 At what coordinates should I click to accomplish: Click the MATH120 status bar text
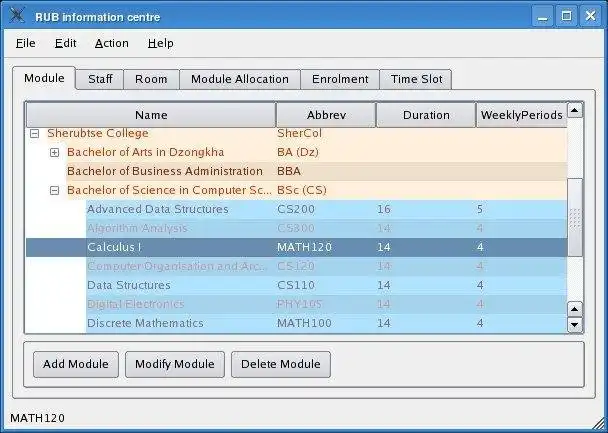tap(38, 419)
